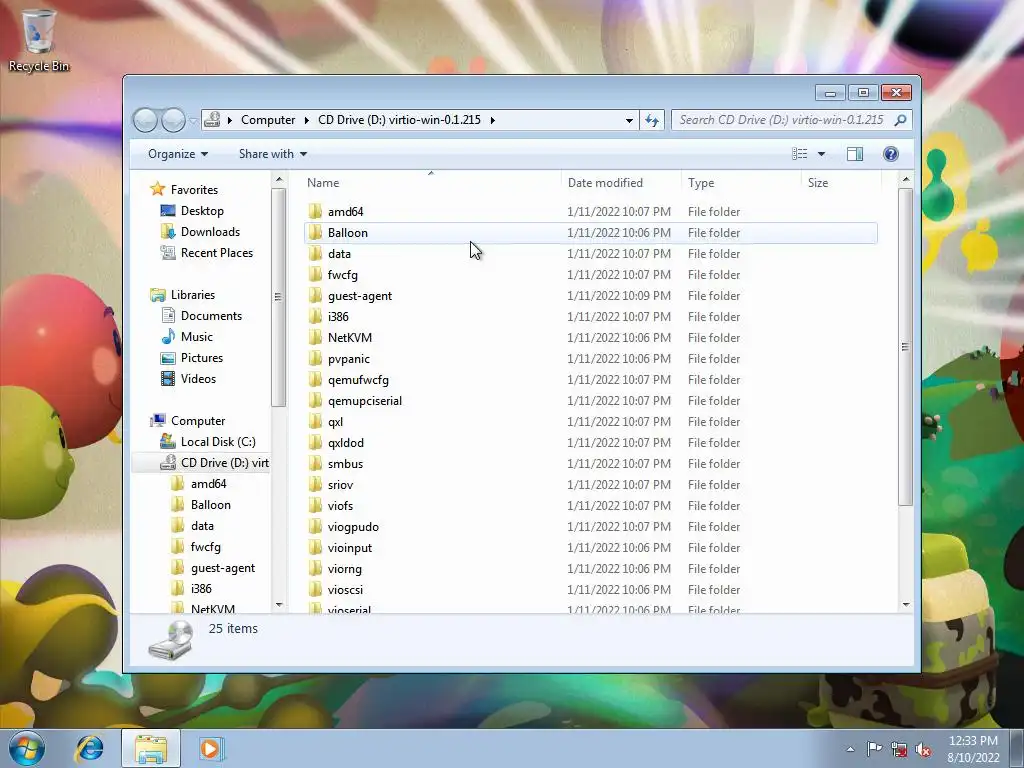1024x768 pixels.
Task: Select the viogpudo folder name
Action: tap(353, 526)
